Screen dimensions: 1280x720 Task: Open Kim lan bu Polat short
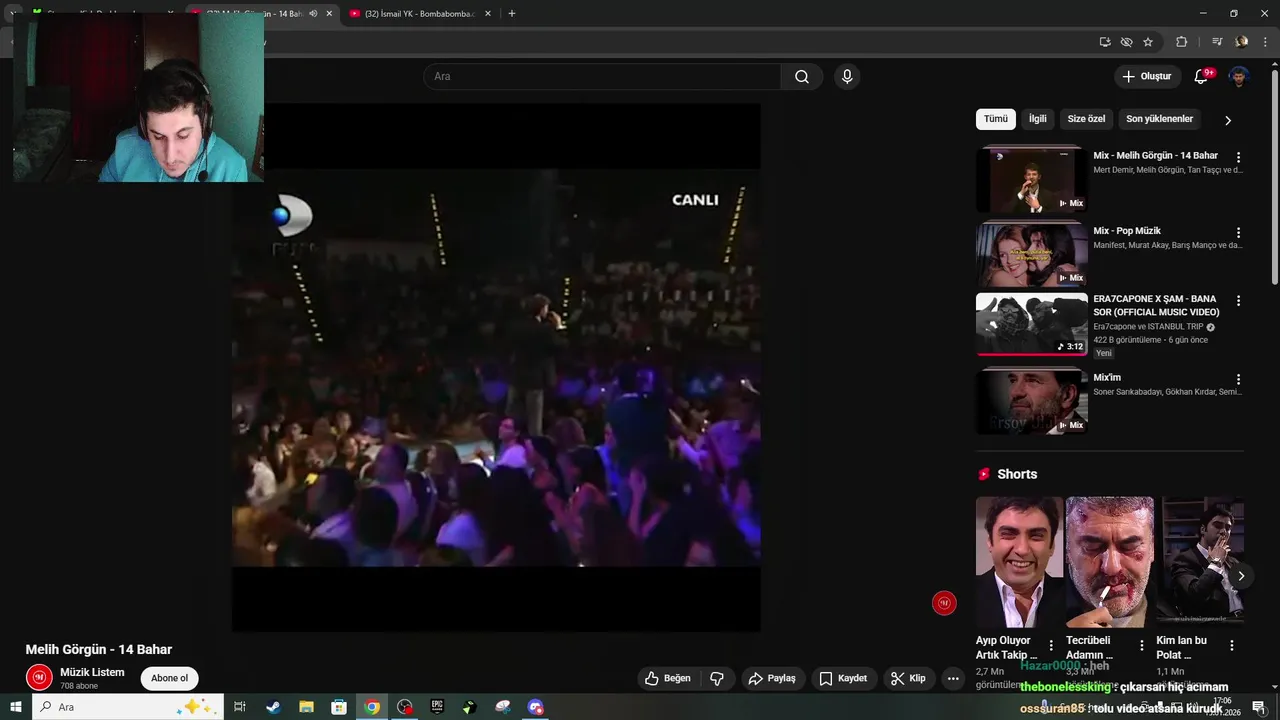click(1200, 562)
